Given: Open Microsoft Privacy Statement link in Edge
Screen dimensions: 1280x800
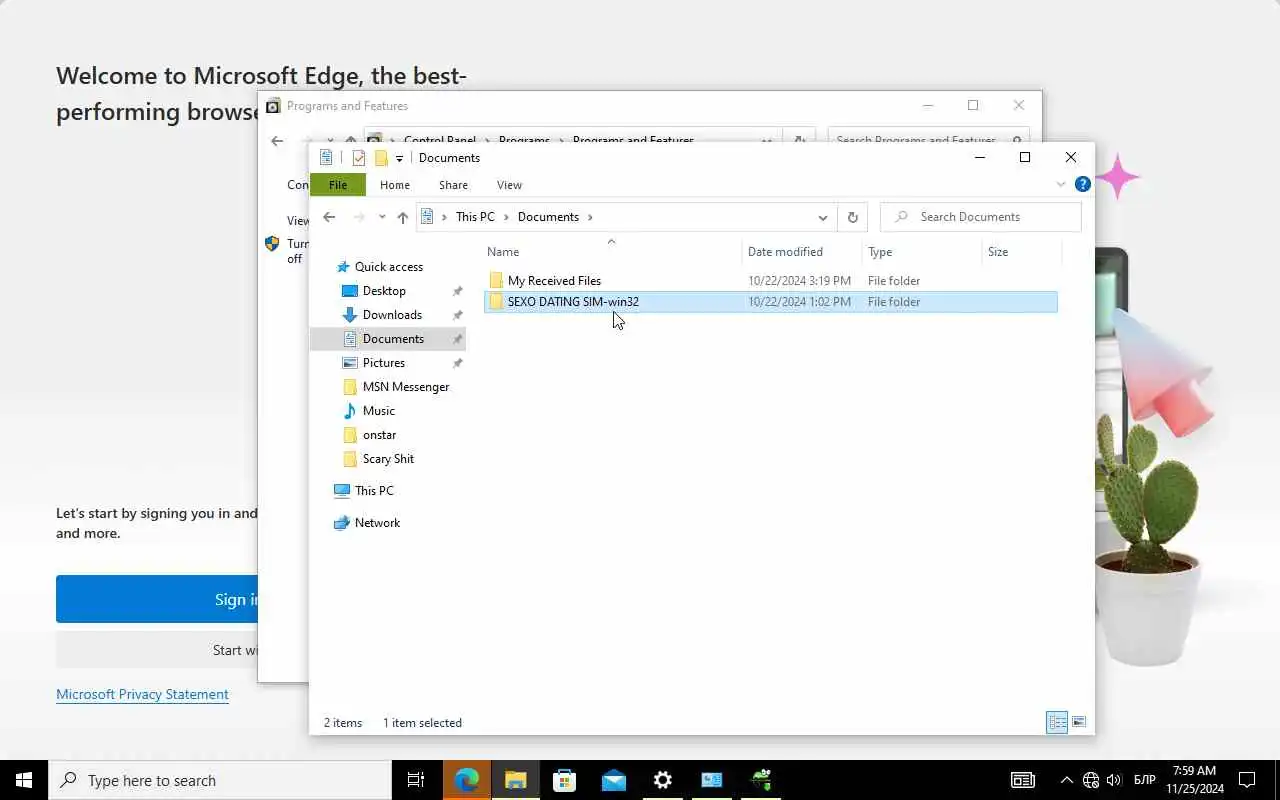Looking at the screenshot, I should tap(142, 694).
